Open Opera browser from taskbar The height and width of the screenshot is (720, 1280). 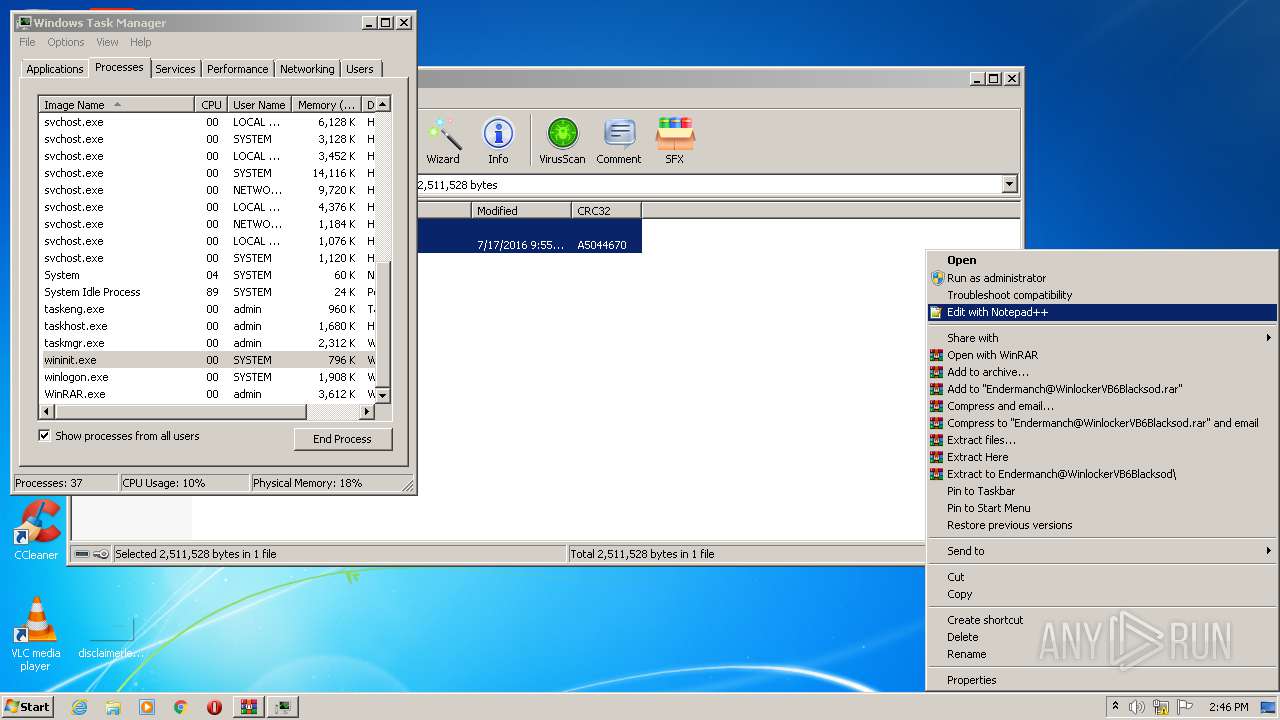[x=214, y=707]
